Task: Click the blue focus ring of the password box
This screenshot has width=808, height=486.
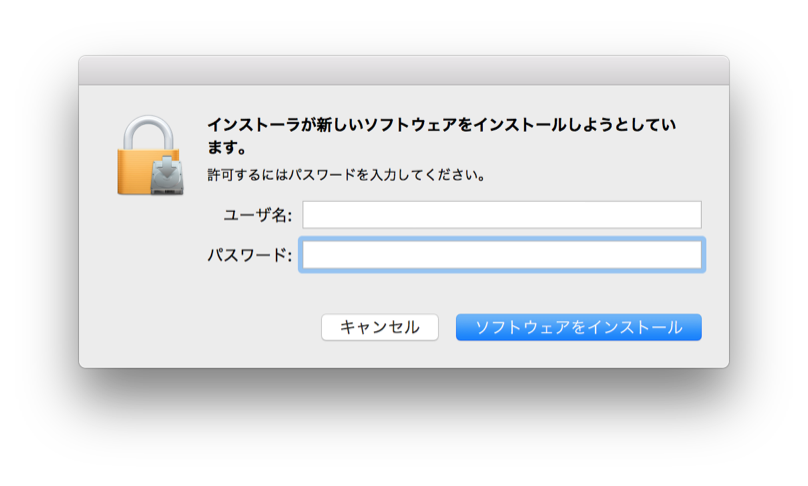Action: [x=501, y=239]
